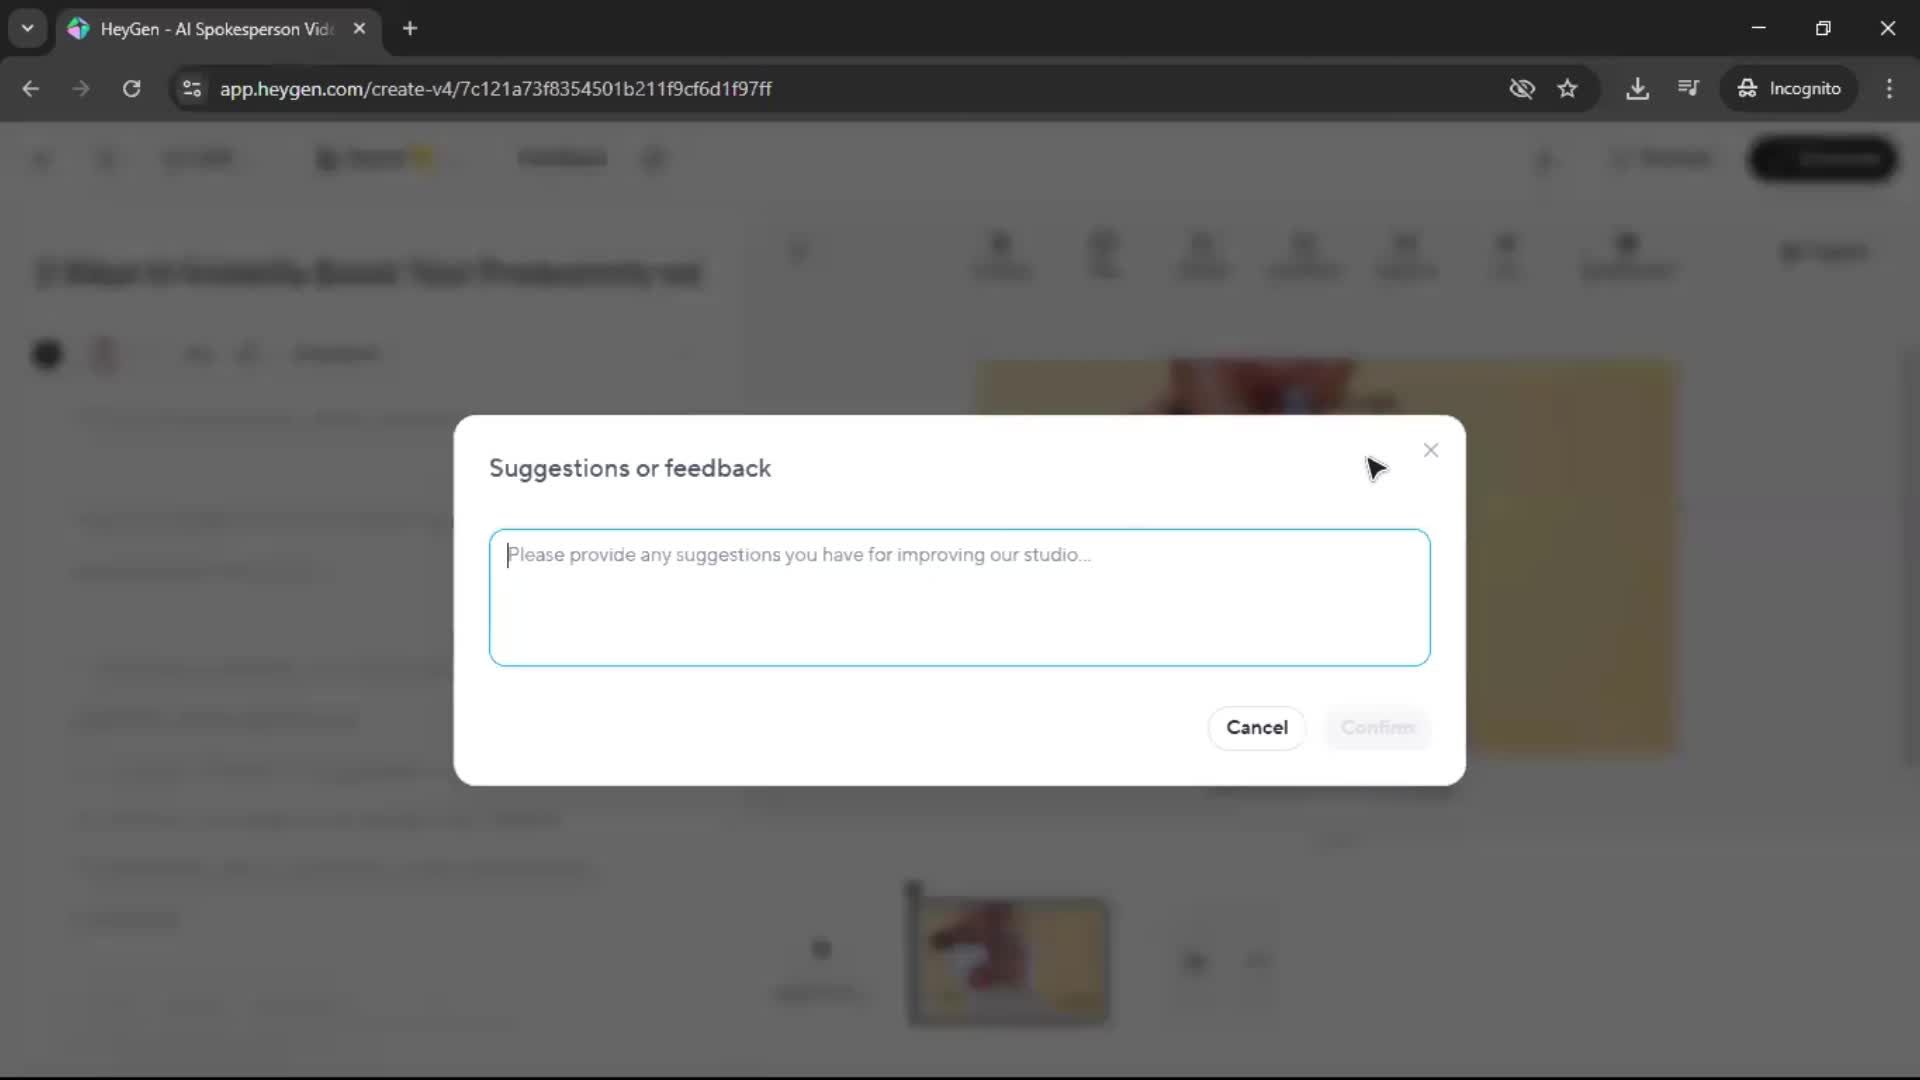Open a new browser tab
Screen dimensions: 1920x1080
point(410,29)
